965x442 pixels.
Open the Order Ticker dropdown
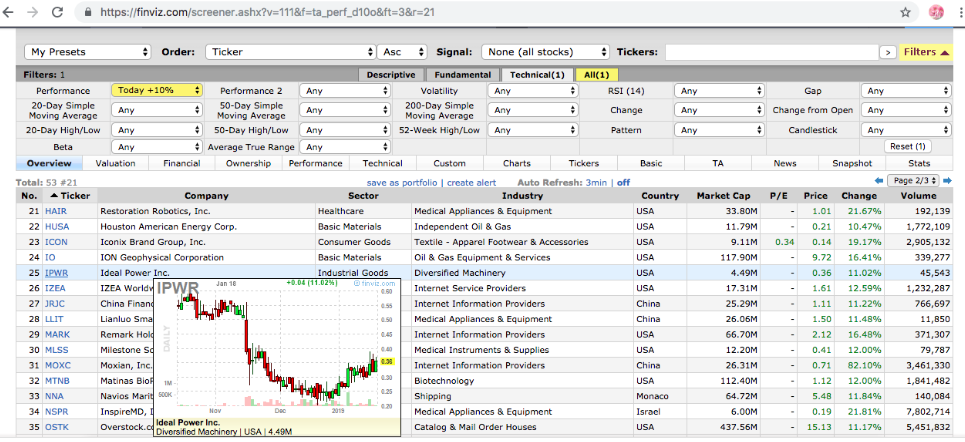tap(290, 52)
